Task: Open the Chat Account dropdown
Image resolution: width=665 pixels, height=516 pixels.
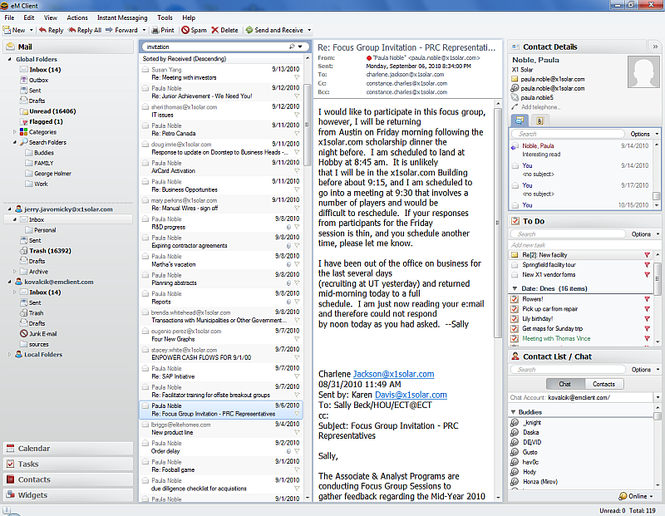Action: click(657, 398)
